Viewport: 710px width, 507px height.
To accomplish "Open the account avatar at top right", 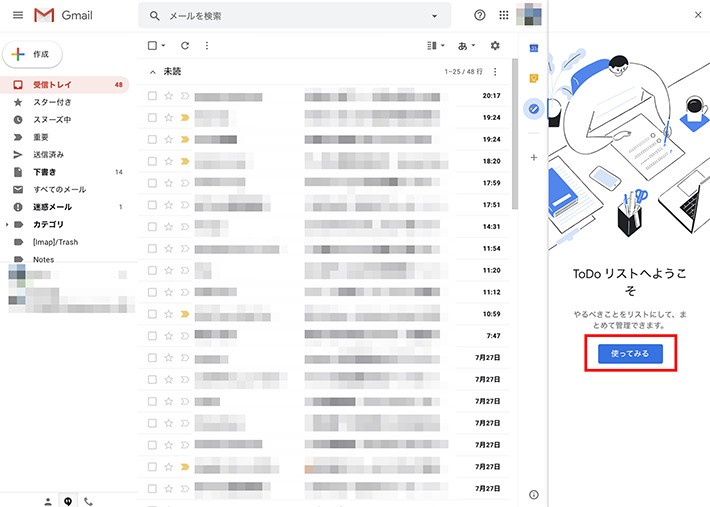I will [x=529, y=14].
